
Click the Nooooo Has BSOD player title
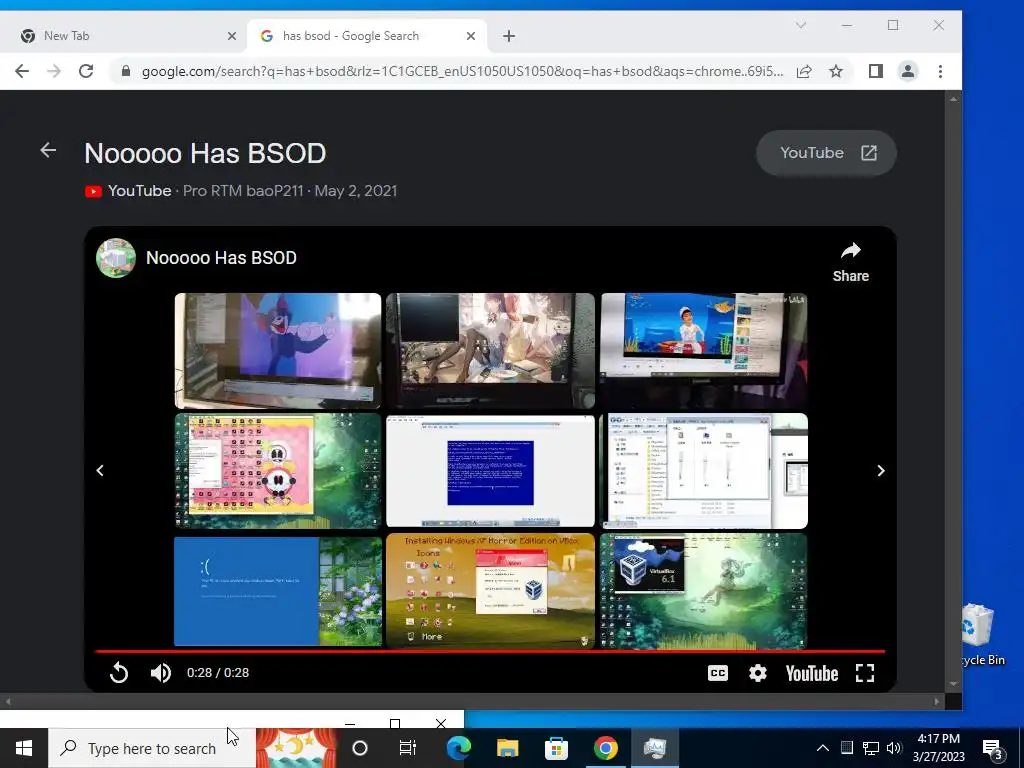[x=221, y=258]
